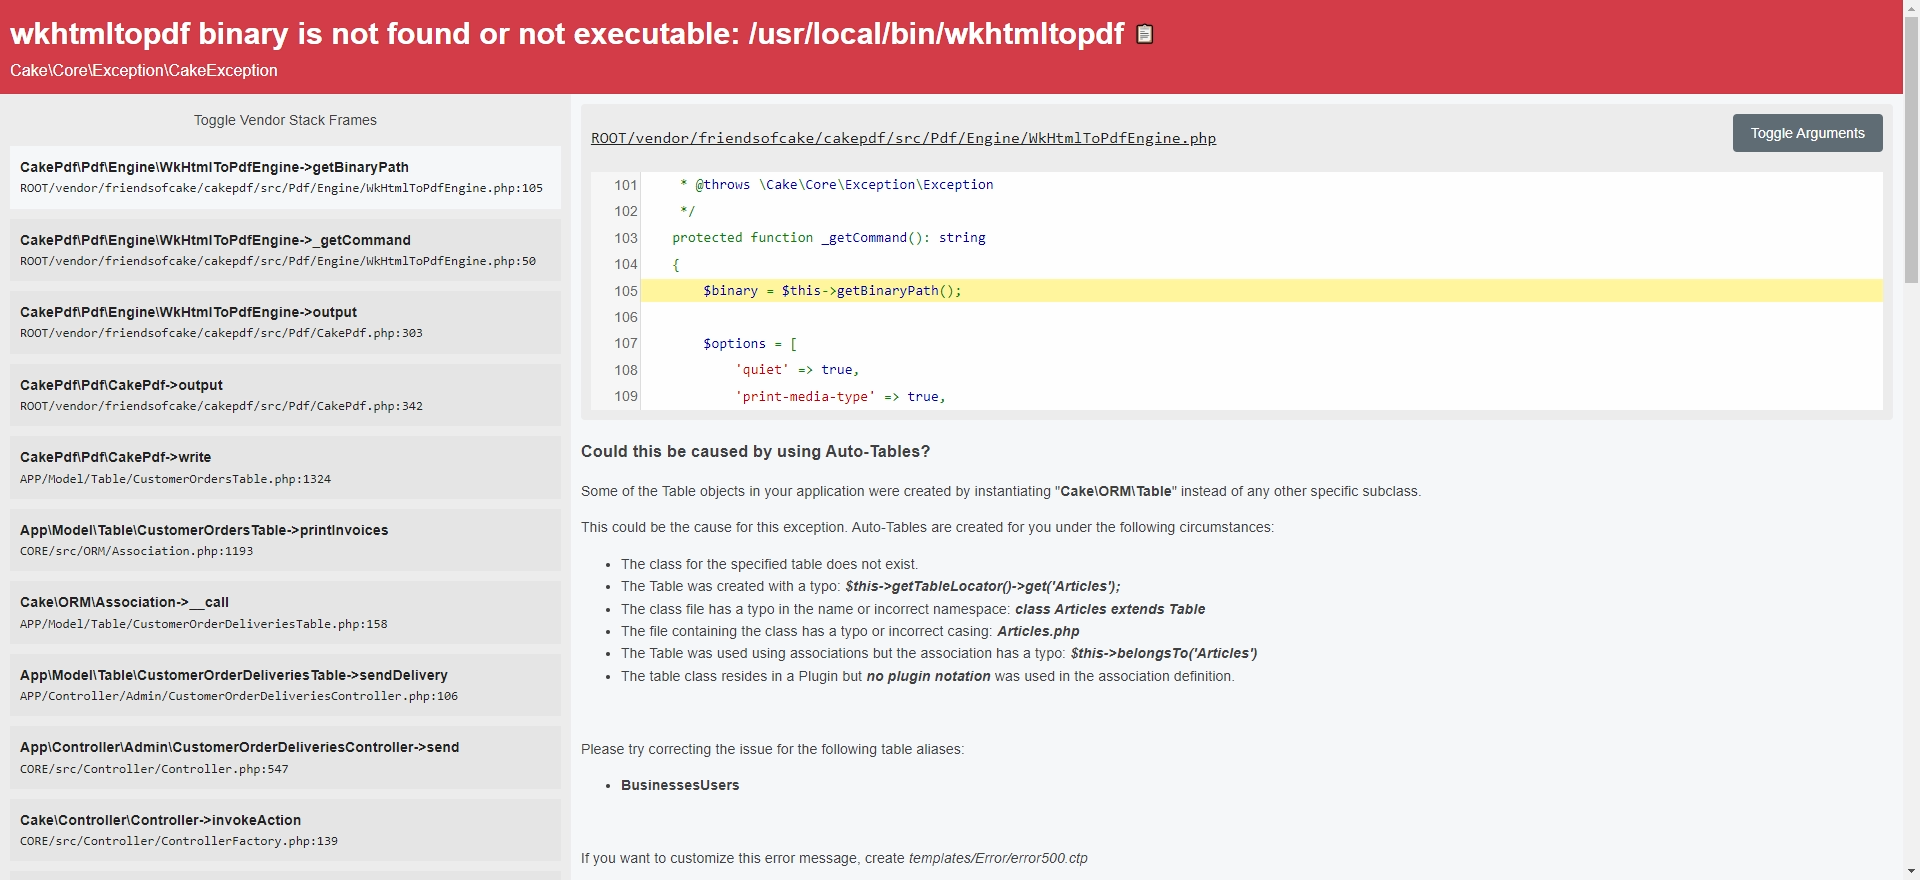This screenshot has width=1920, height=880.
Task: Click the scrollbar up arrow
Action: 1911,8
